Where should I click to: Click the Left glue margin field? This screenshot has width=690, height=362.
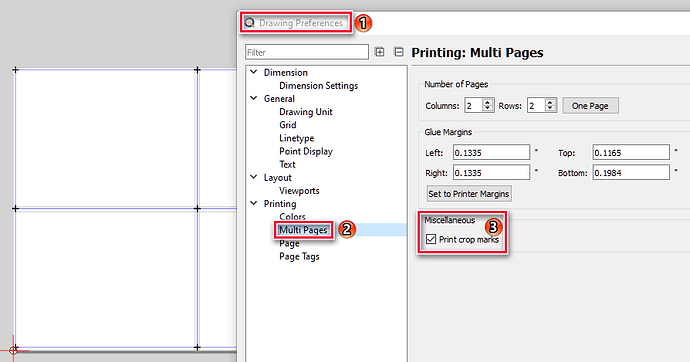pyautogui.click(x=492, y=152)
